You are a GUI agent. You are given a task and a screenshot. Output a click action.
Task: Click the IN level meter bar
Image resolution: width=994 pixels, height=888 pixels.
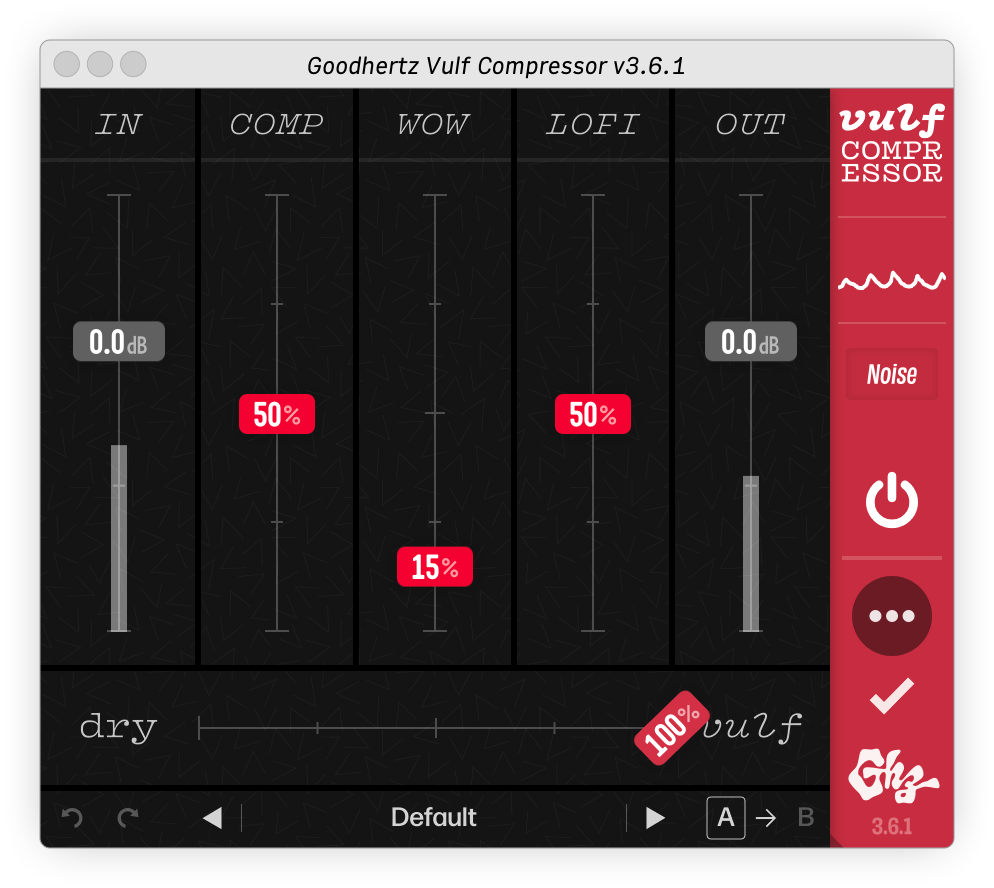click(119, 538)
